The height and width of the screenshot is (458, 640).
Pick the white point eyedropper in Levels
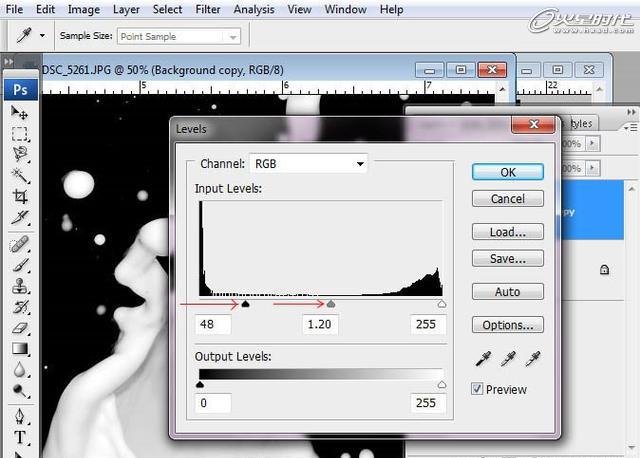(533, 358)
